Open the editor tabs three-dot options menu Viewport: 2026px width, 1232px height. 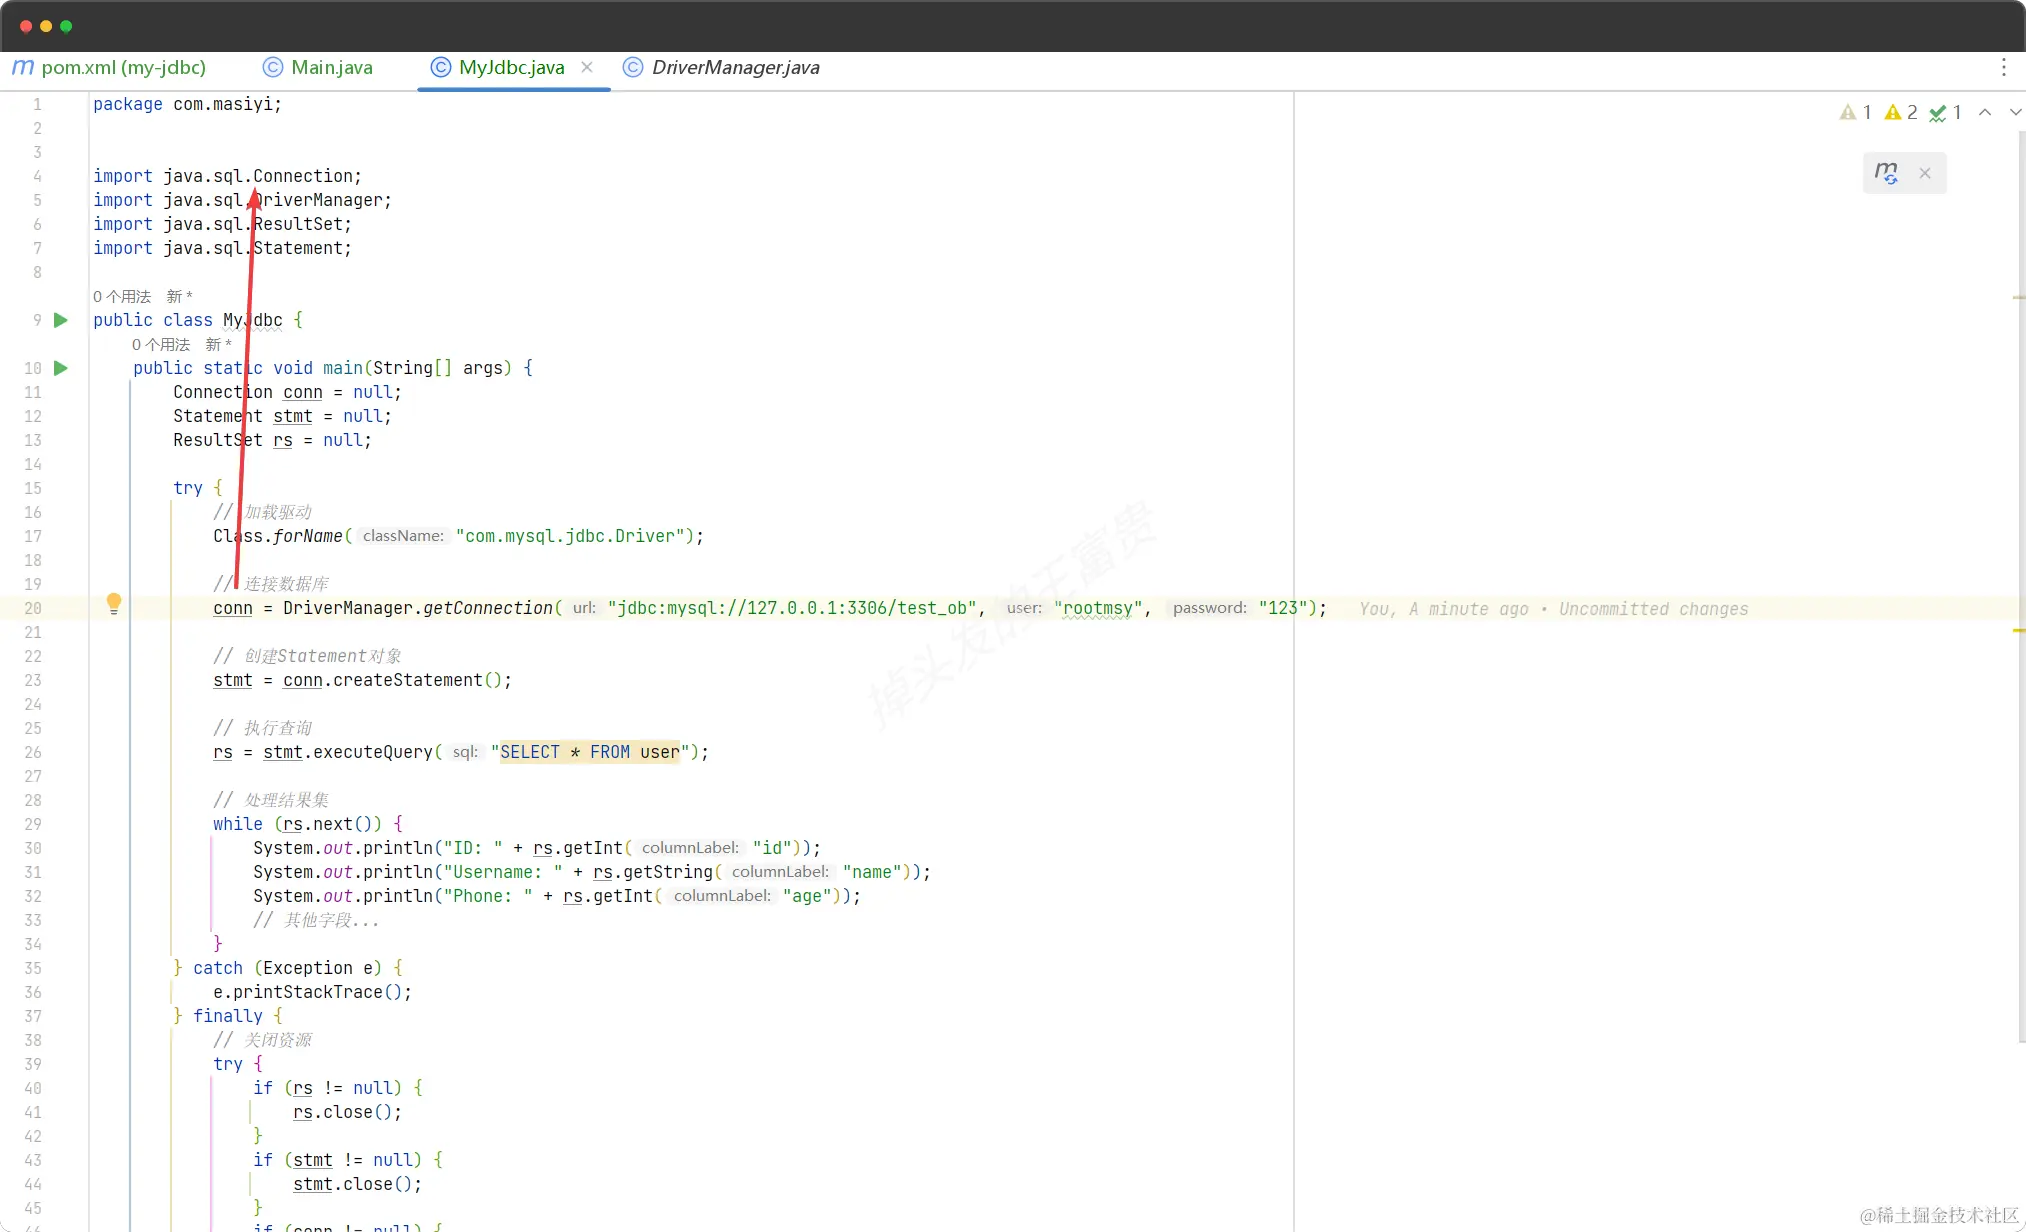pos(2003,67)
